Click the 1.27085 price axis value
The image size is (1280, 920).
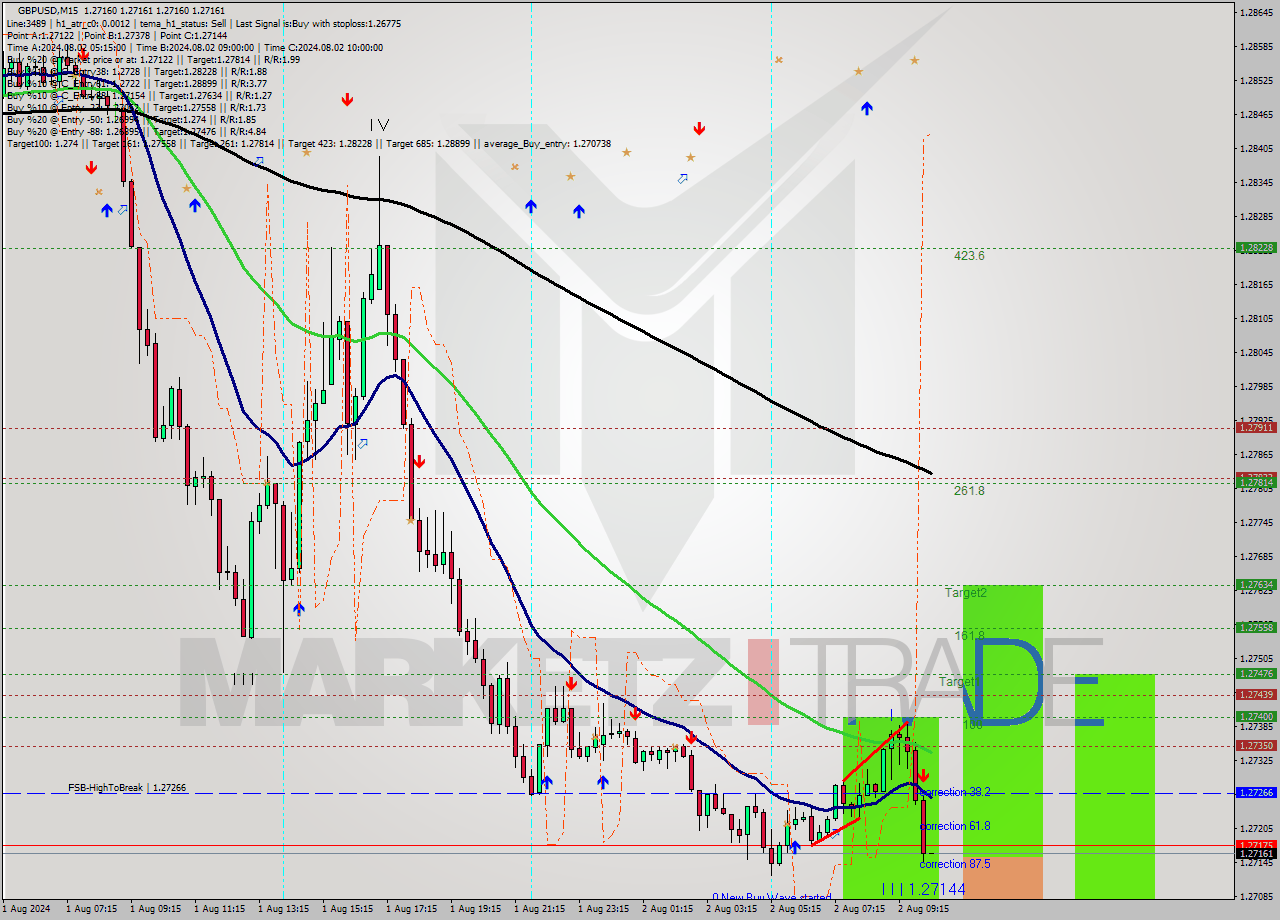coord(1256,896)
